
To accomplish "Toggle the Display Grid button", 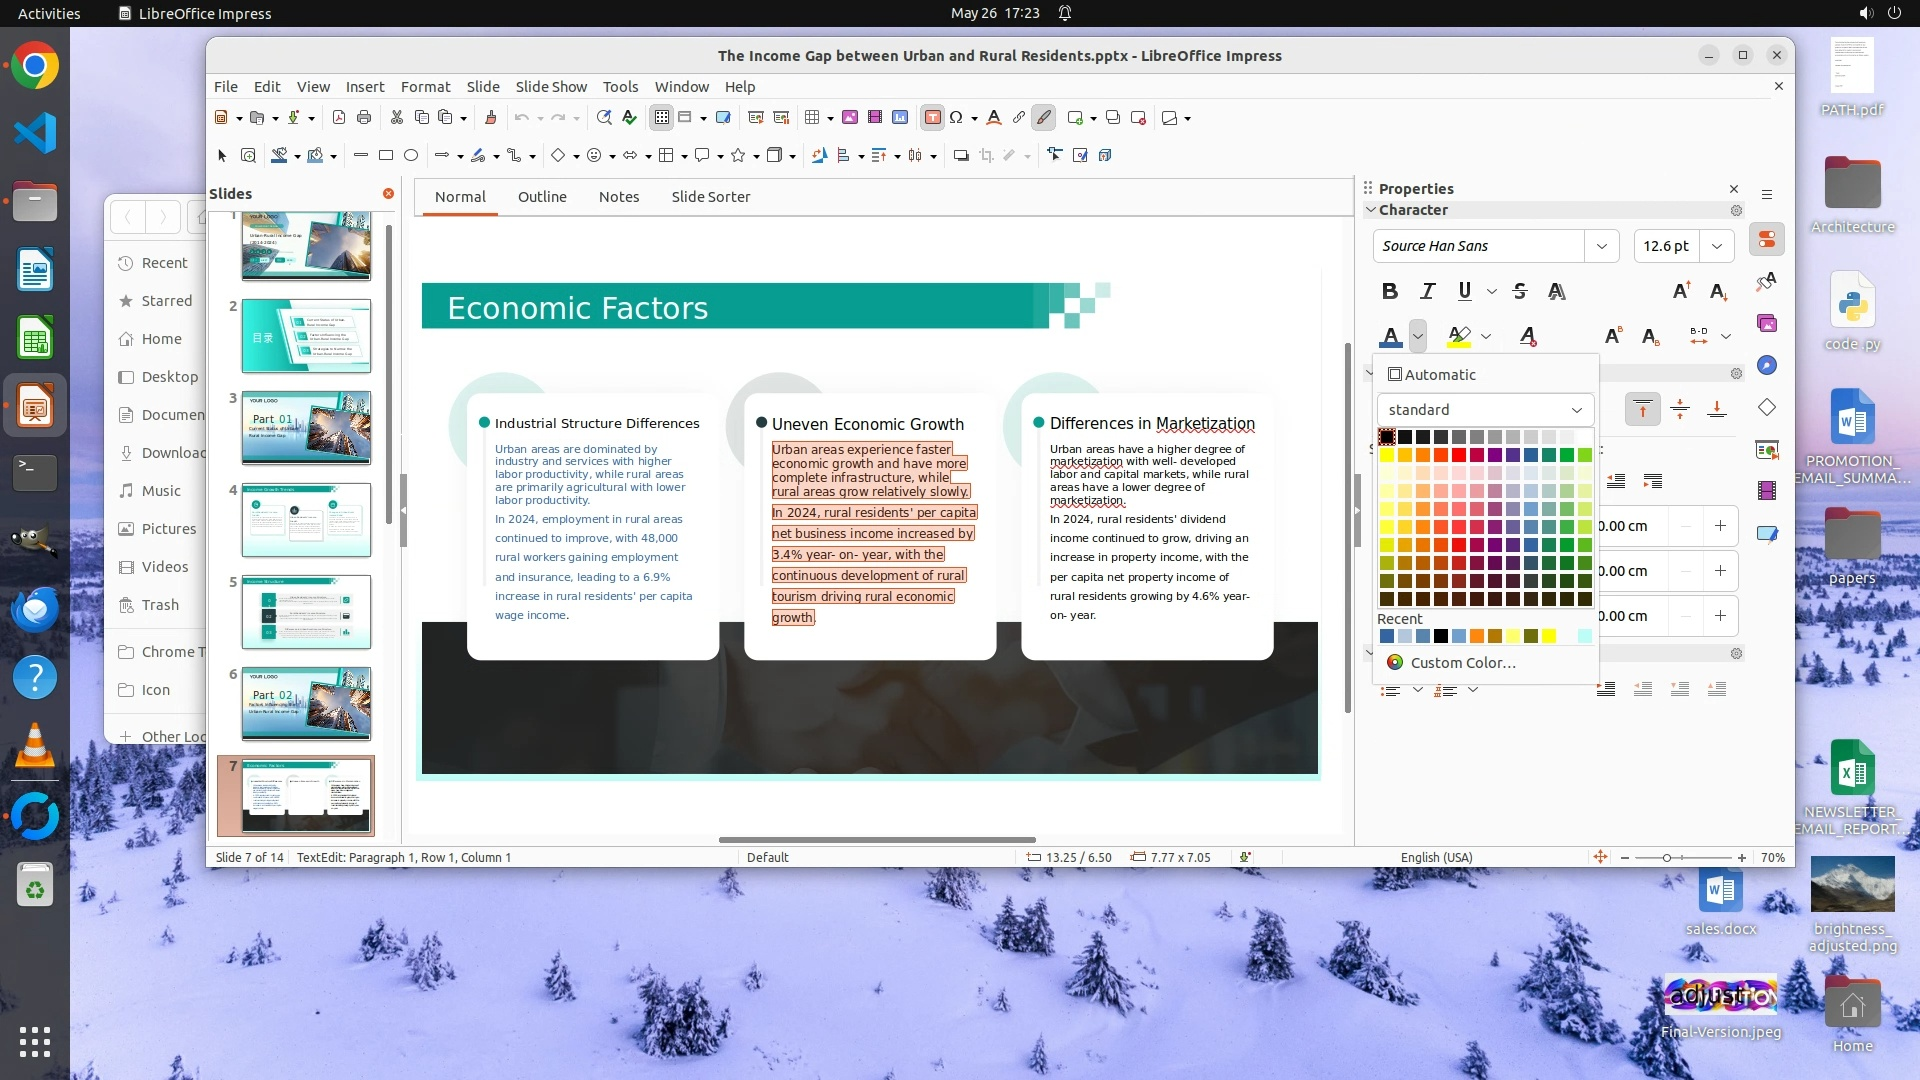I will click(661, 118).
